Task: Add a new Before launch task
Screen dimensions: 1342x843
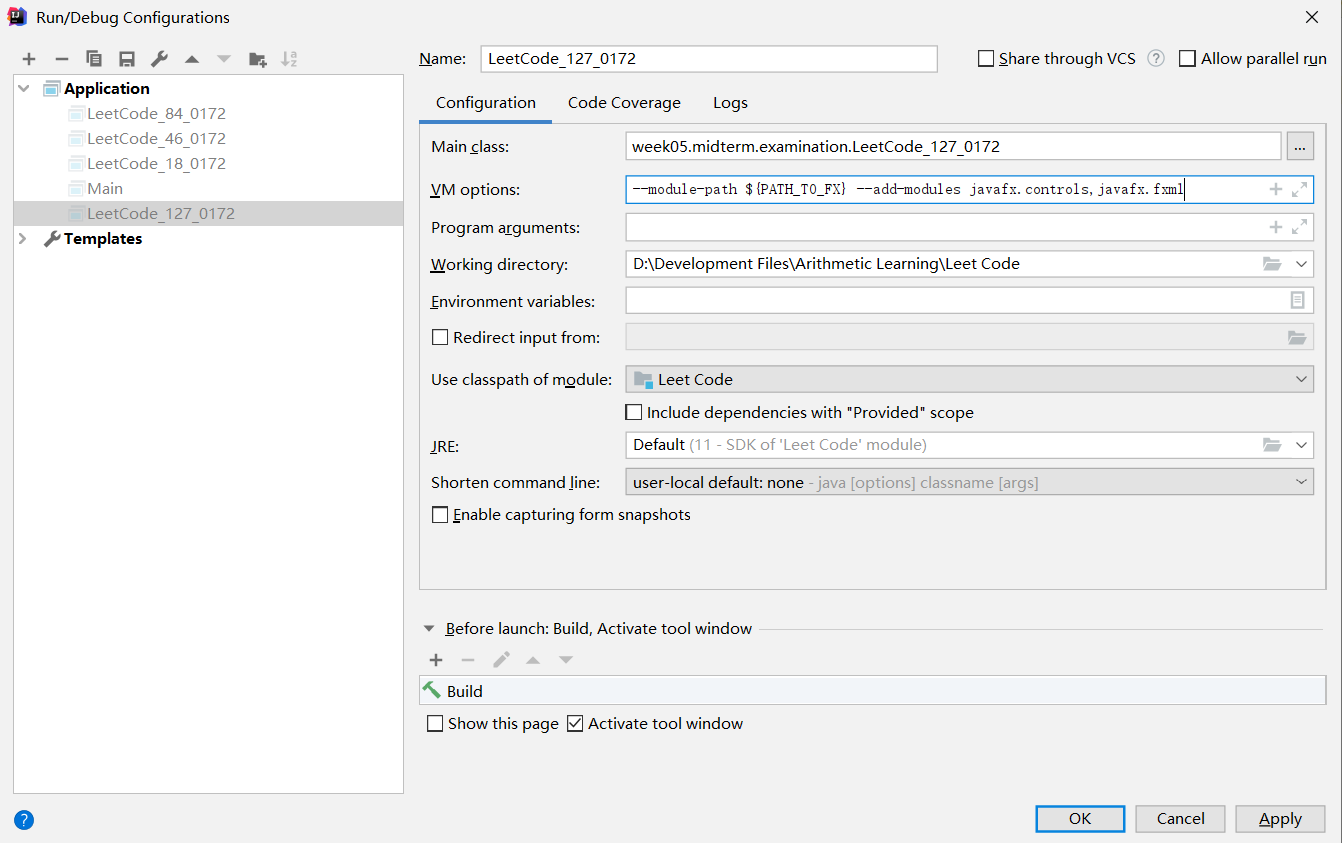Action: [436, 660]
